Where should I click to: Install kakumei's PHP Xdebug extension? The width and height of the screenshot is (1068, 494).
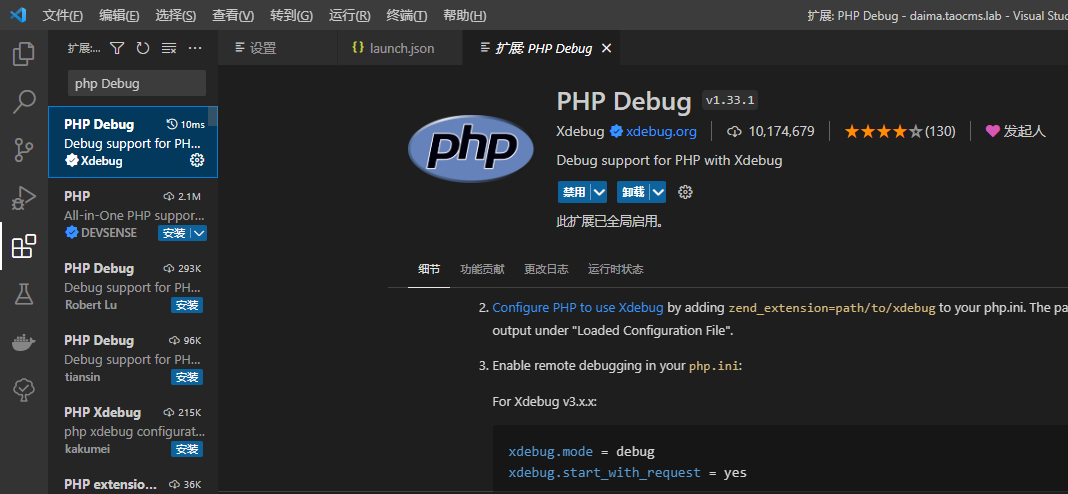pos(187,449)
